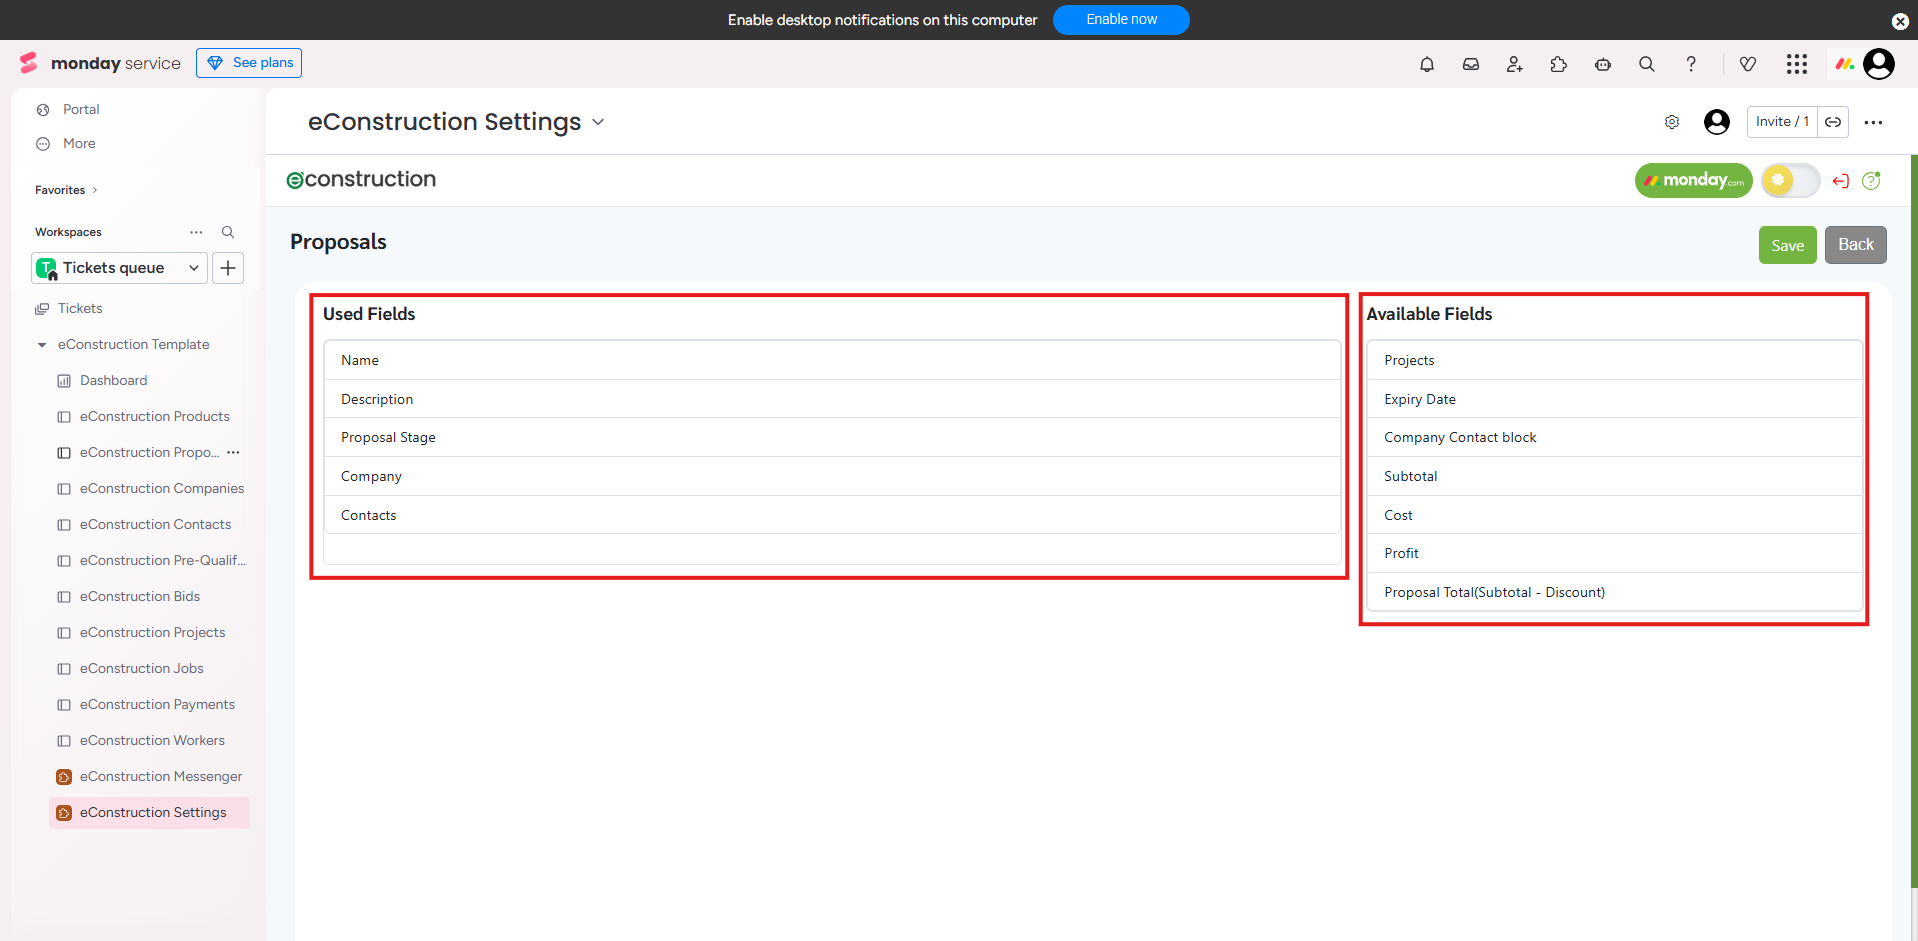Open the products switcher grid
1918x941 pixels.
coord(1797,64)
